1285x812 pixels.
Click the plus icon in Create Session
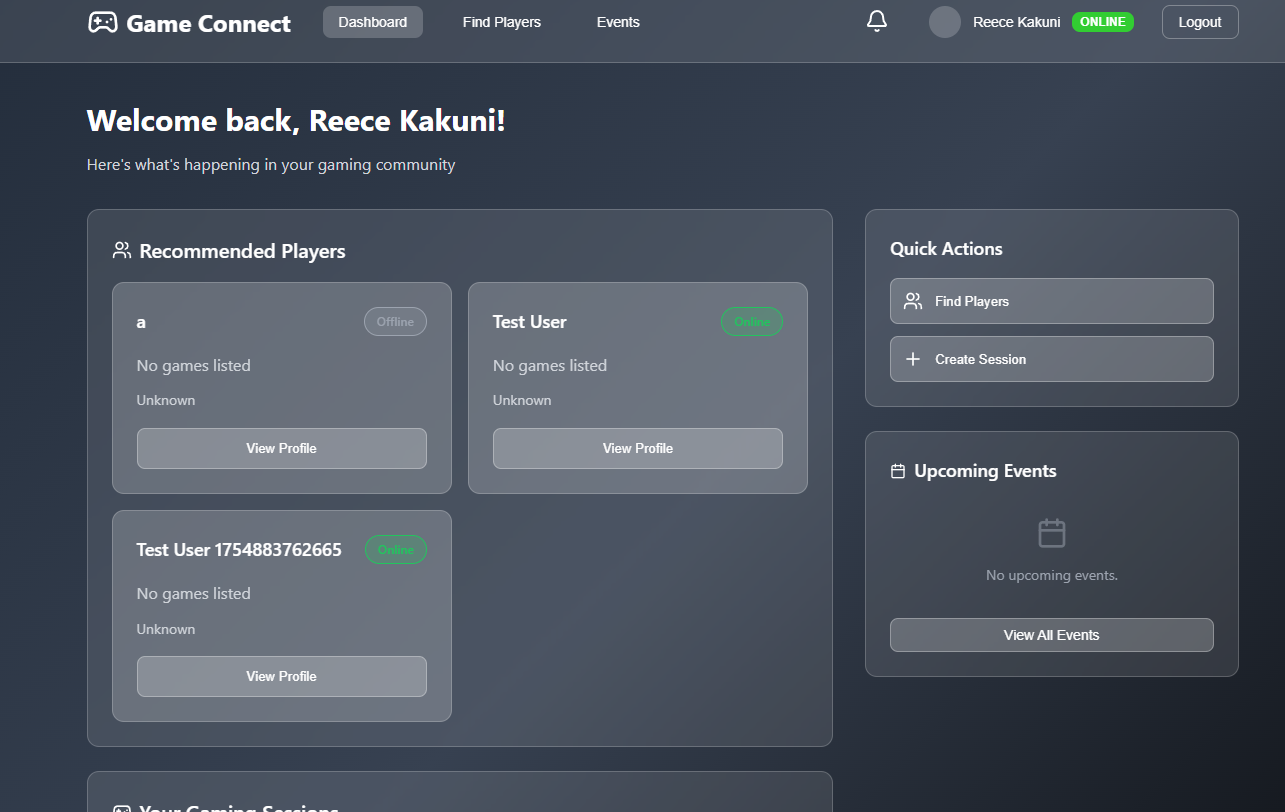[912, 359]
